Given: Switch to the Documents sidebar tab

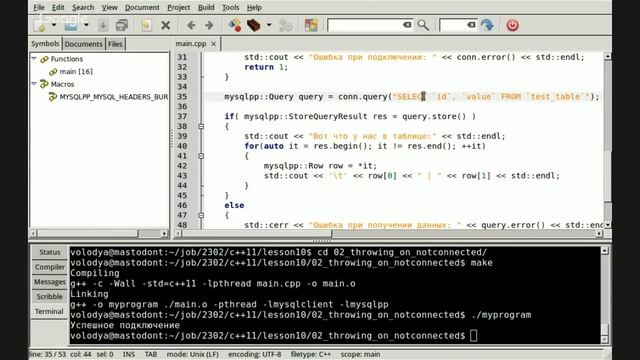Looking at the screenshot, I should tap(83, 44).
